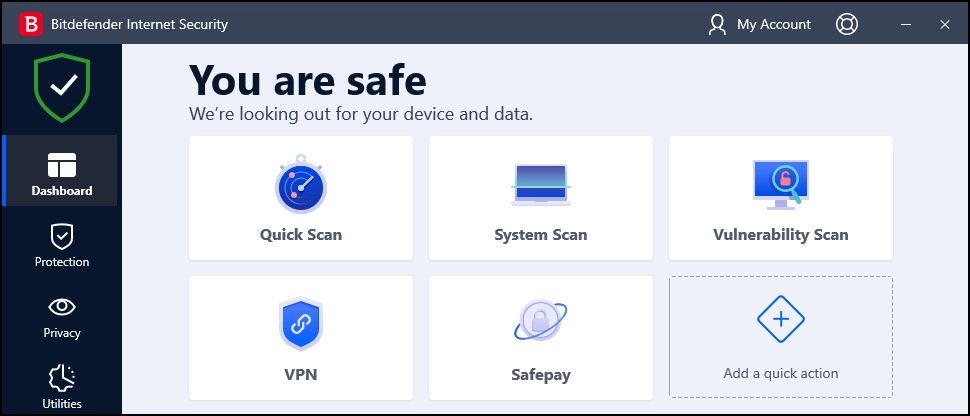Click the My Account text link
The image size is (970, 416).
(774, 25)
